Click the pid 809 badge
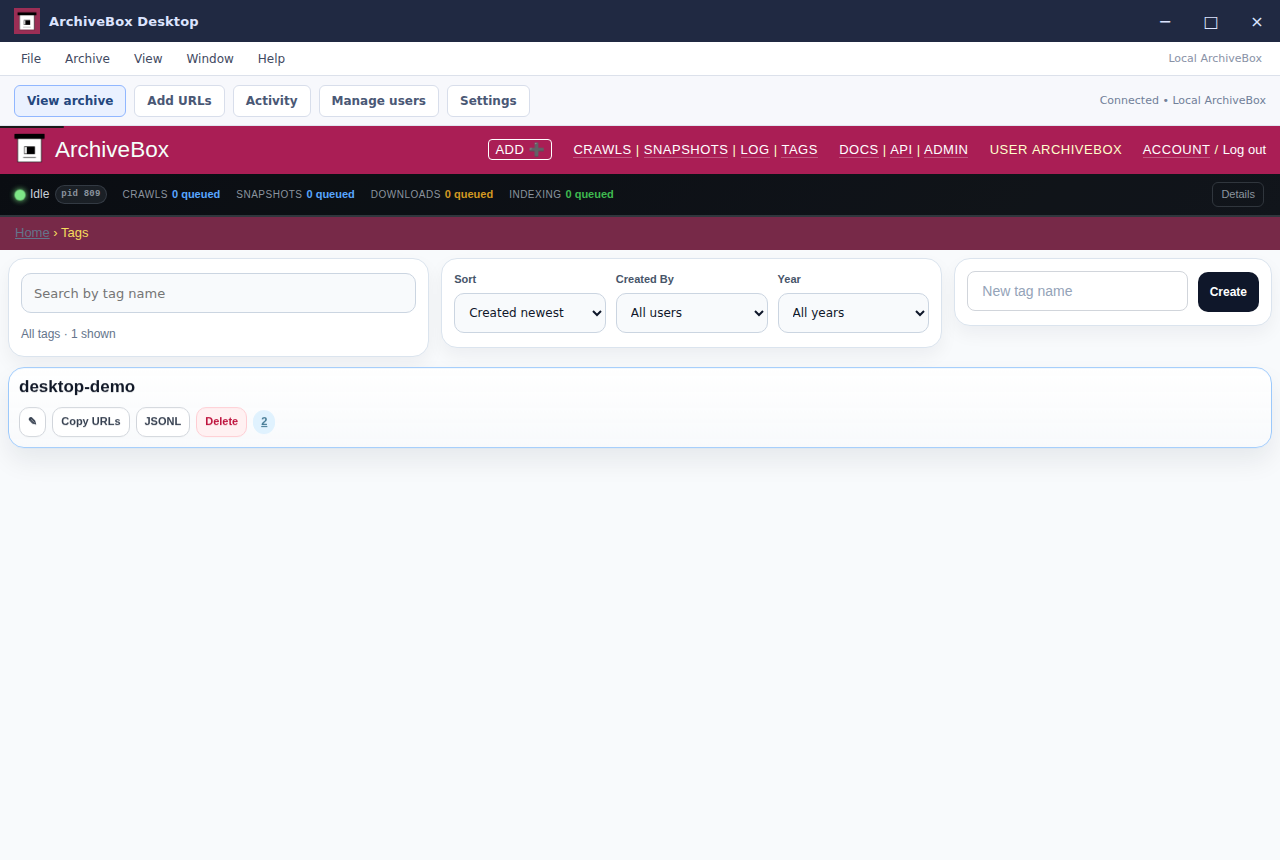Viewport: 1280px width, 860px height. pos(81,194)
